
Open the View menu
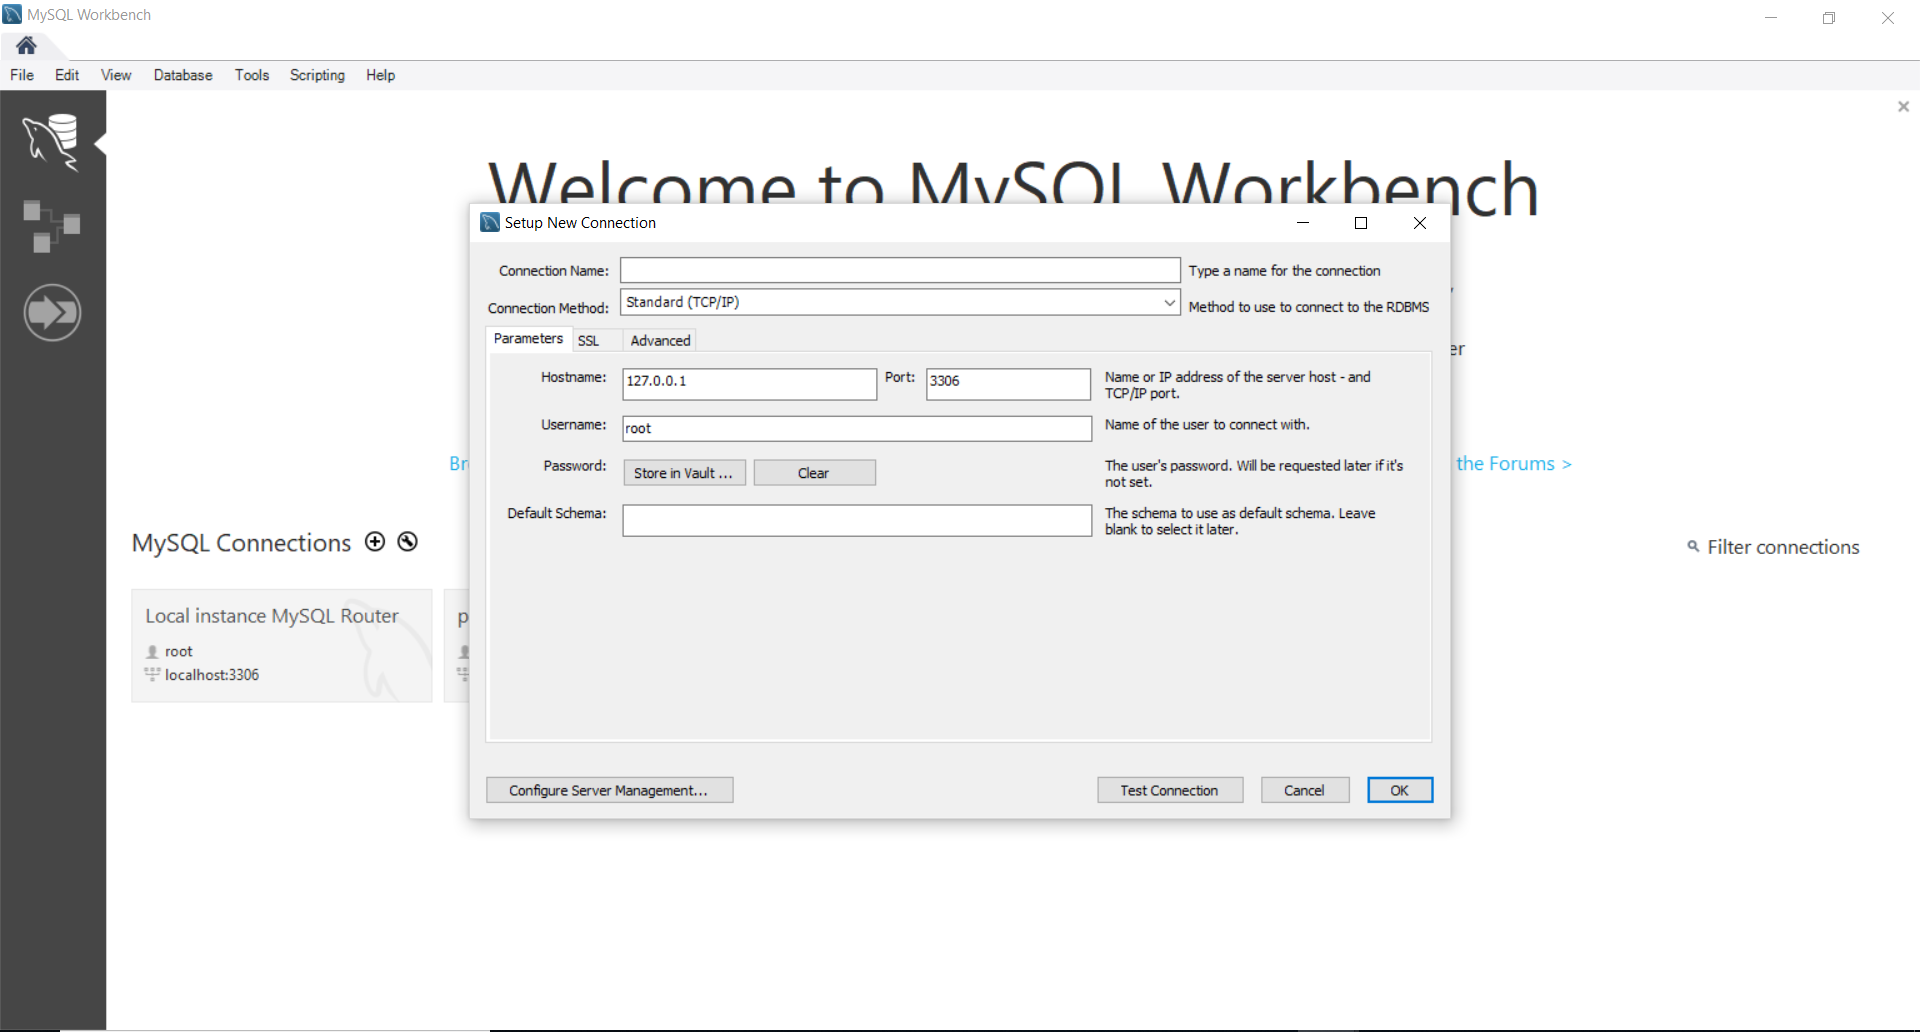pyautogui.click(x=116, y=75)
